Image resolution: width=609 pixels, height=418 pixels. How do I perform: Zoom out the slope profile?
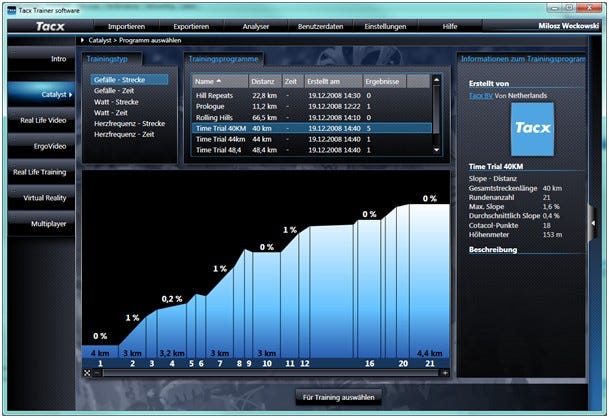tap(97, 373)
